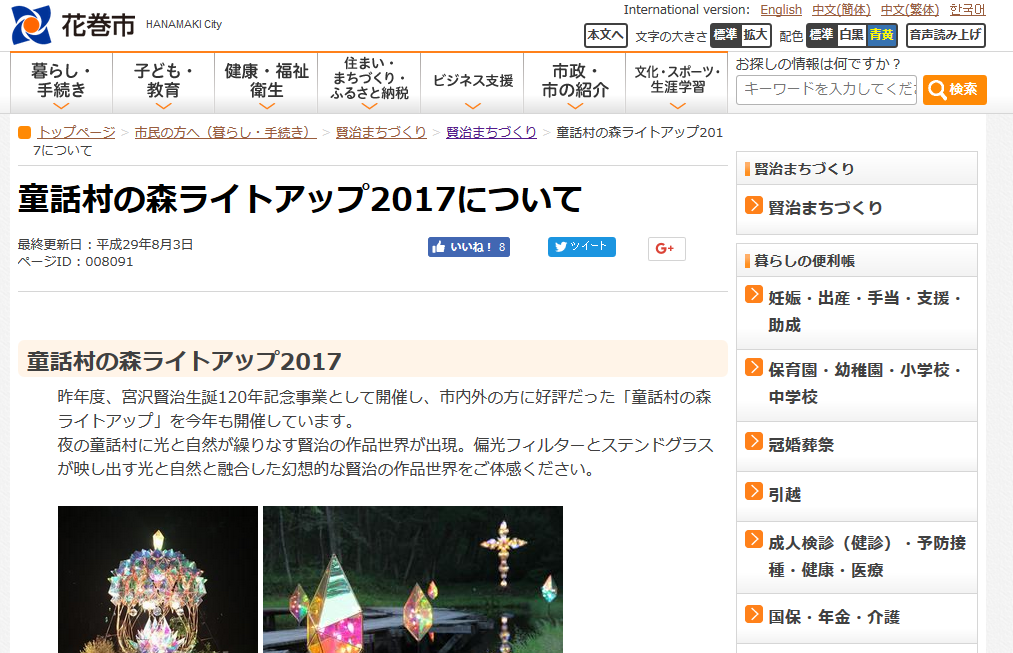Image resolution: width=1013 pixels, height=653 pixels.
Task: Click the keyword search input field
Action: [x=826, y=90]
